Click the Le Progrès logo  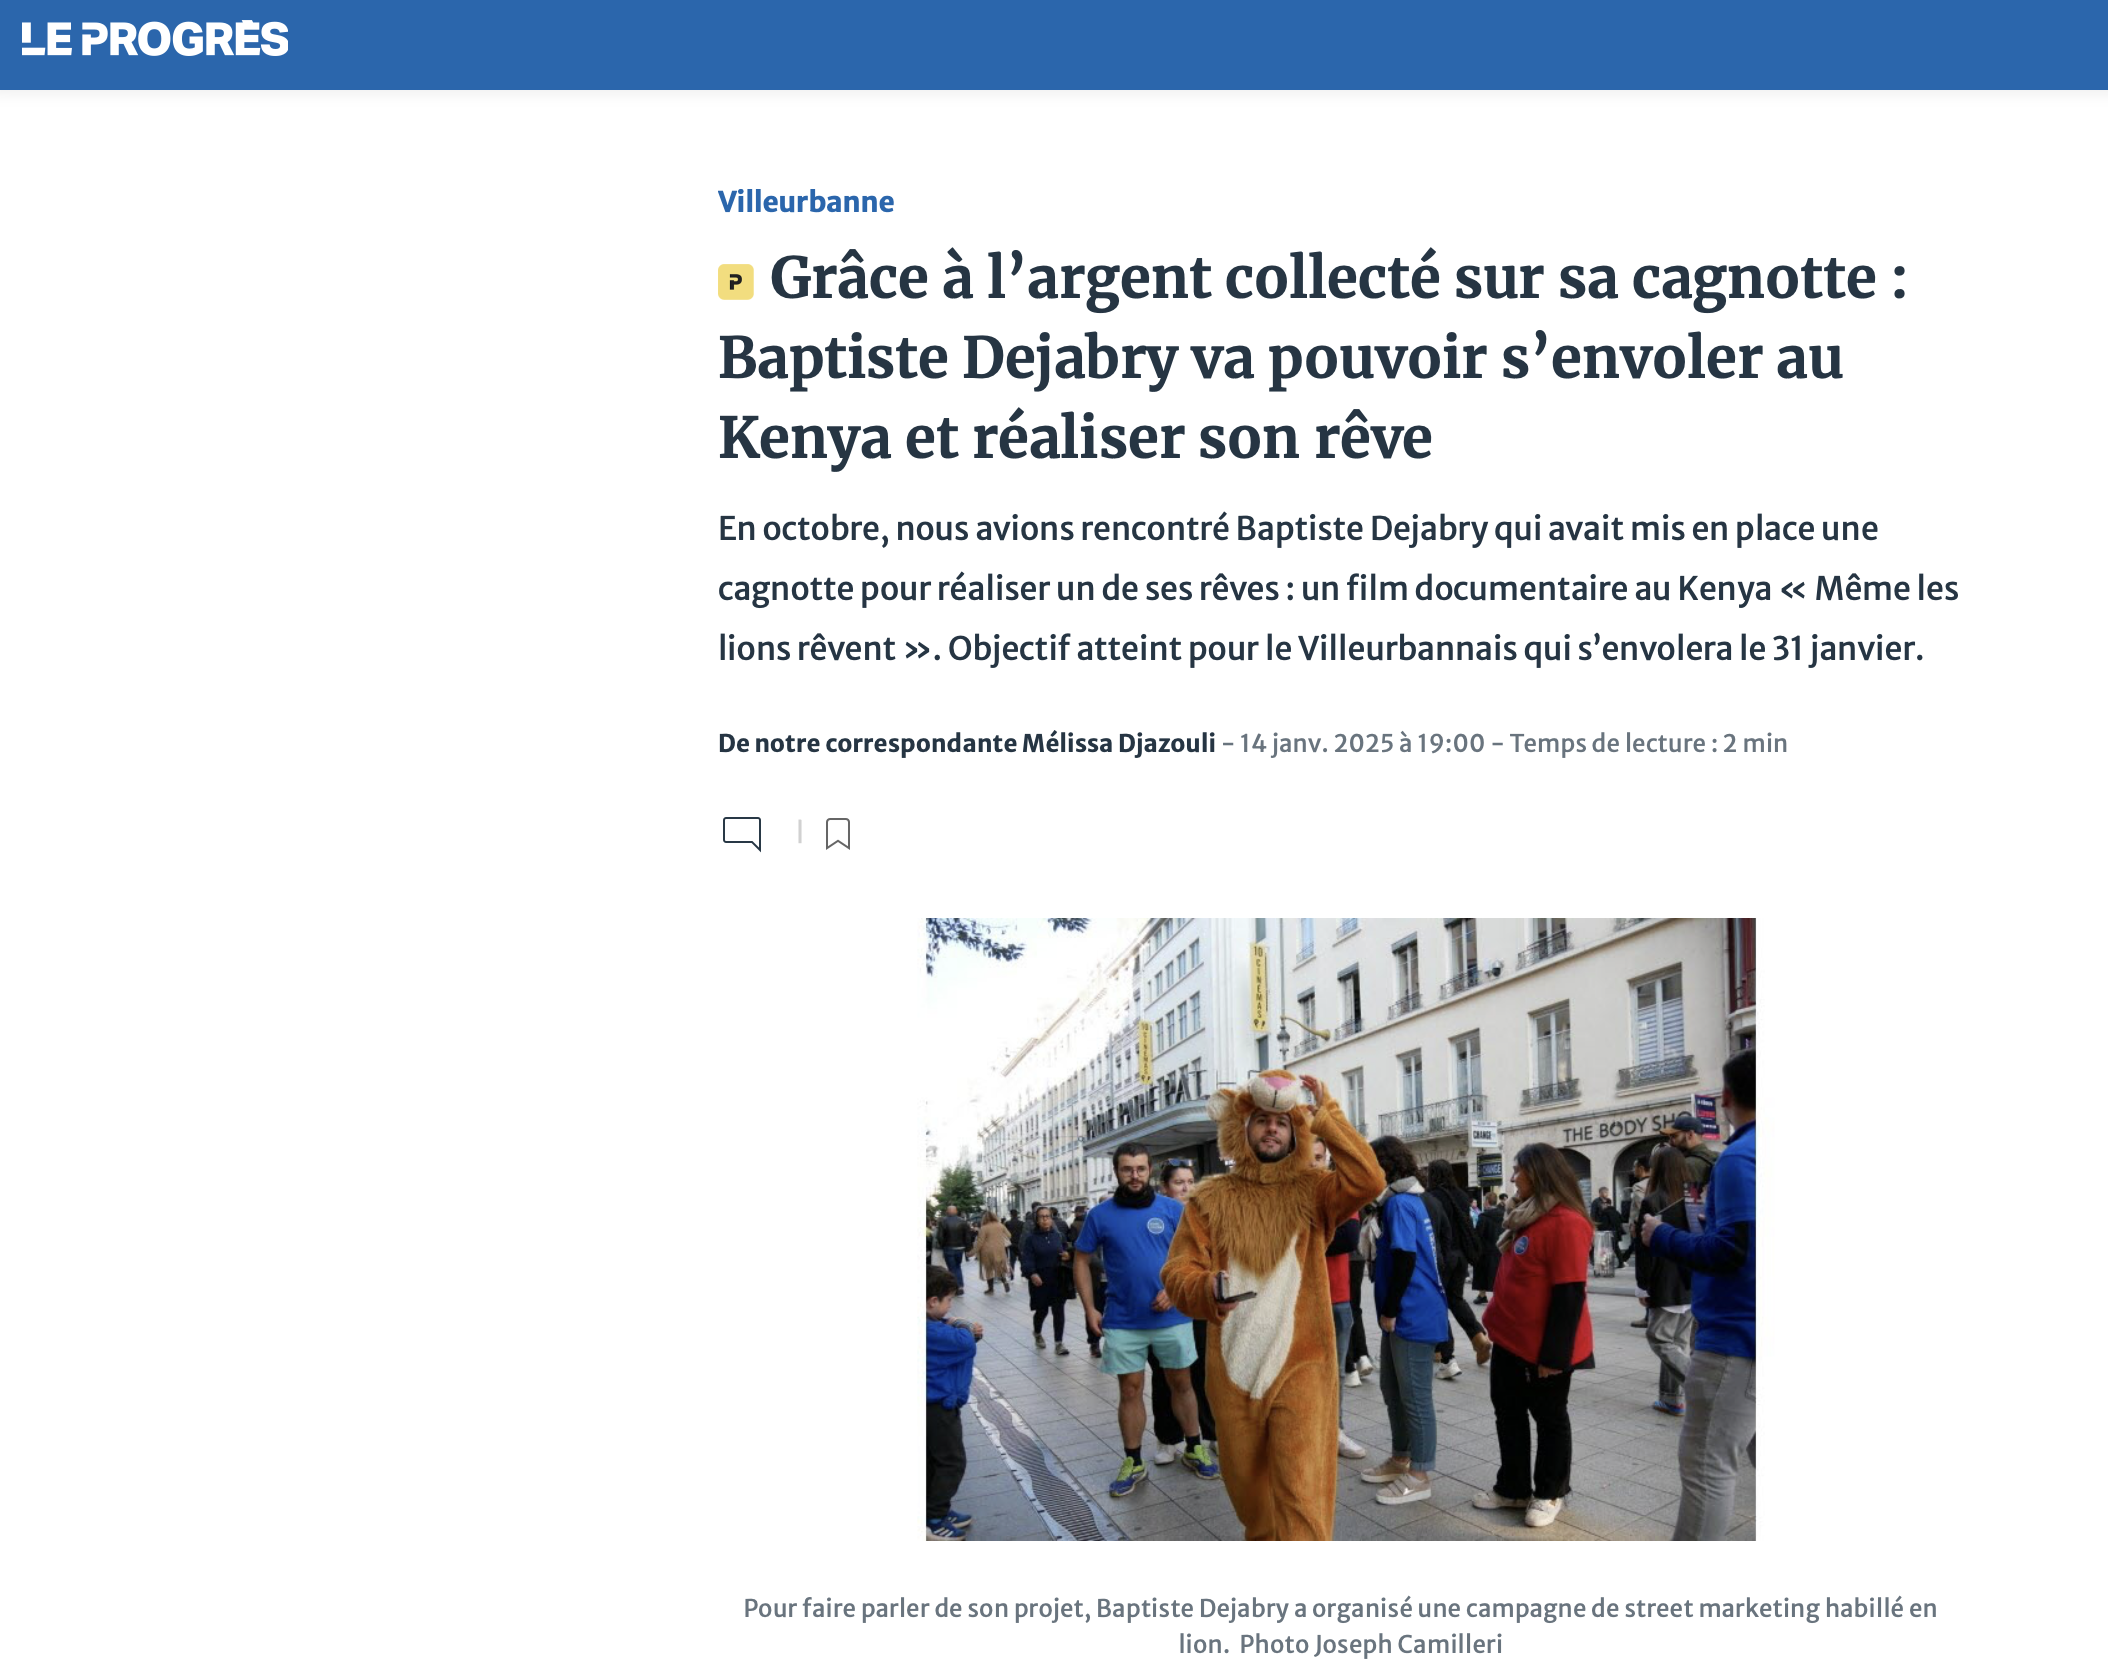[155, 40]
